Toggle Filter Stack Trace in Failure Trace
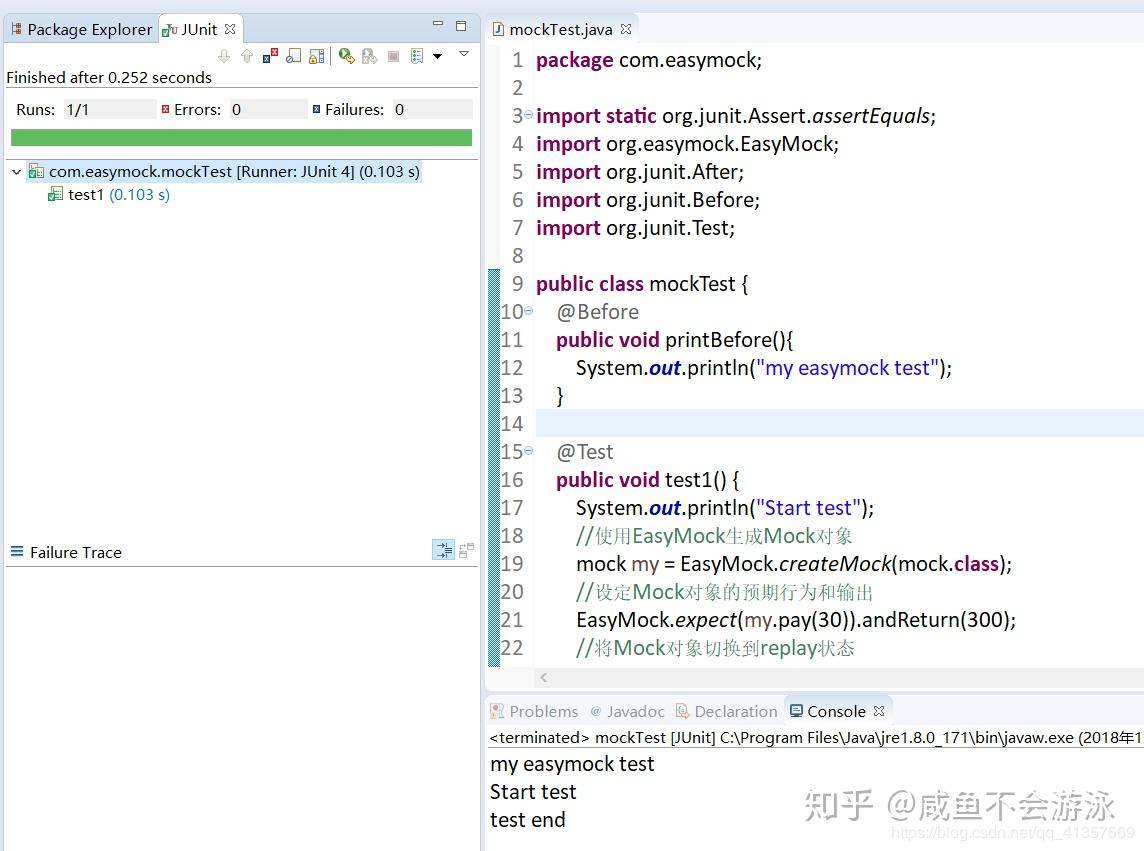 pyautogui.click(x=444, y=550)
